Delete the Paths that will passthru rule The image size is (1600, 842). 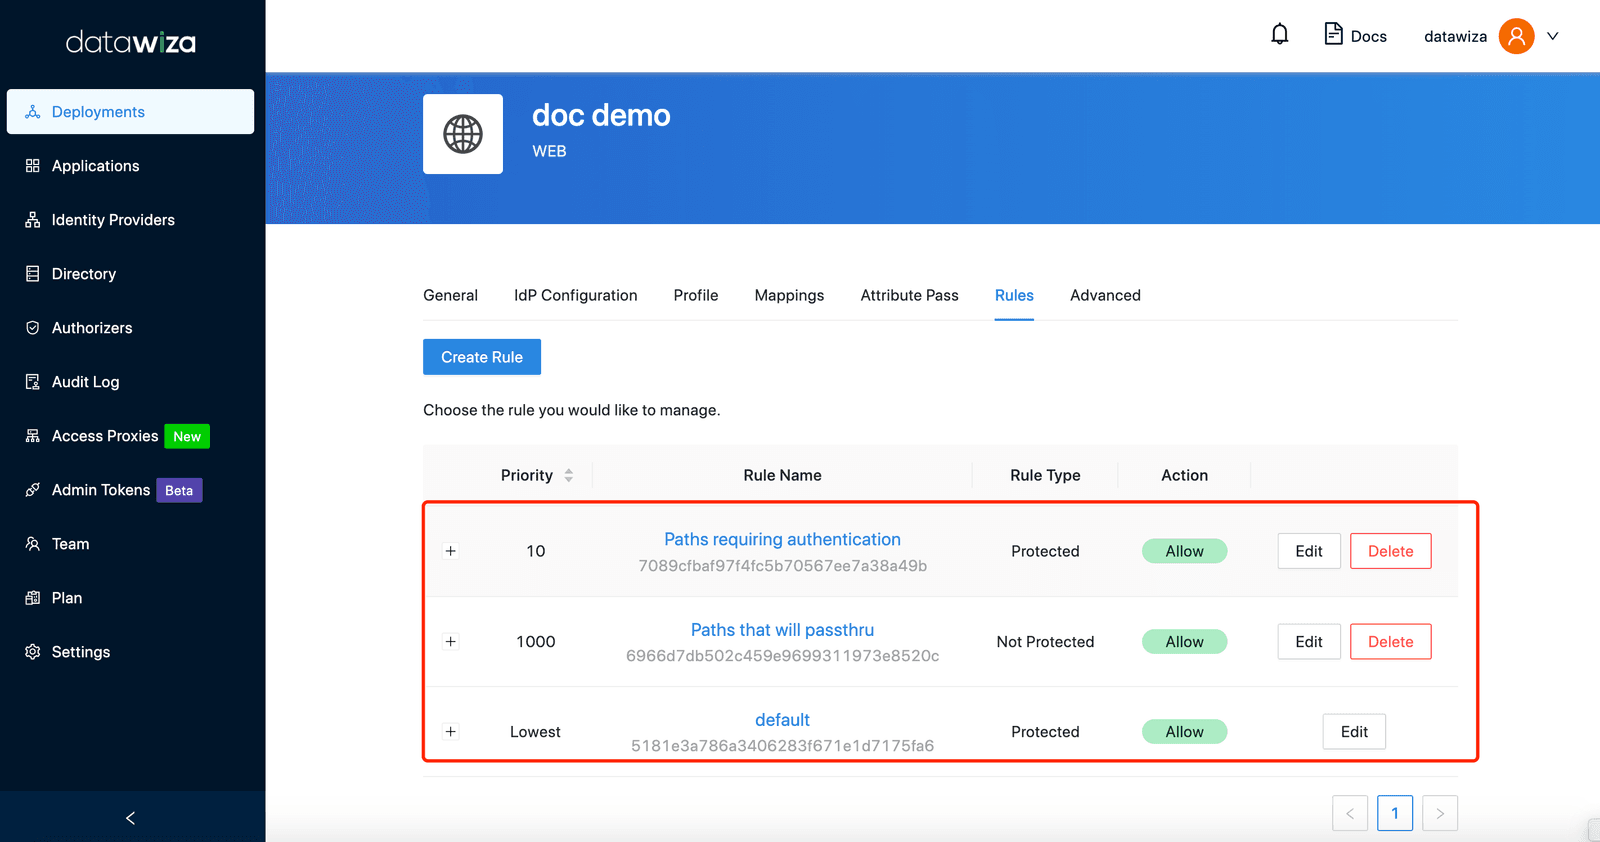[x=1390, y=642]
